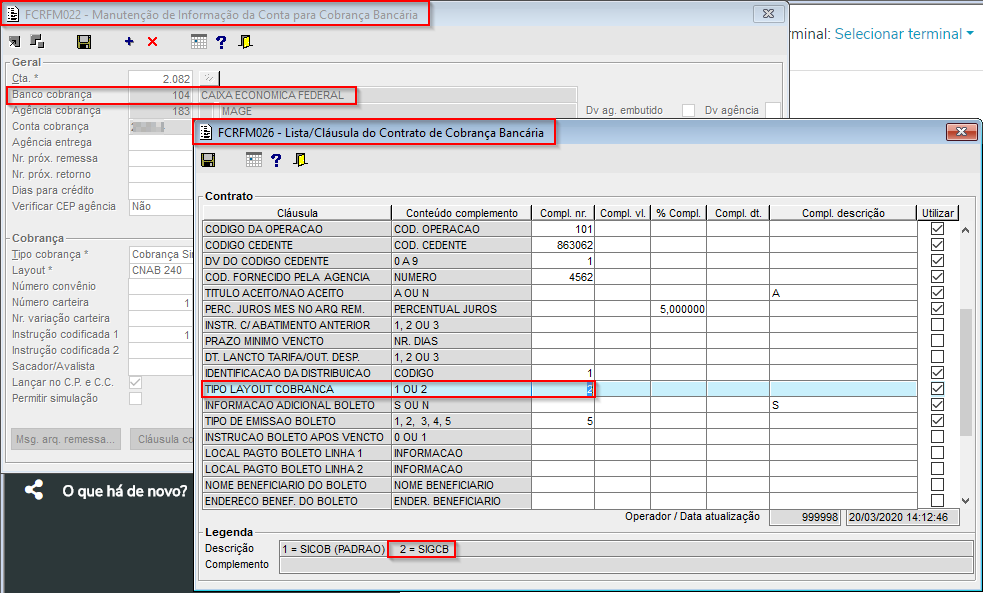Click Cta. field with value 2.082
This screenshot has width=983, height=593.
[x=160, y=78]
